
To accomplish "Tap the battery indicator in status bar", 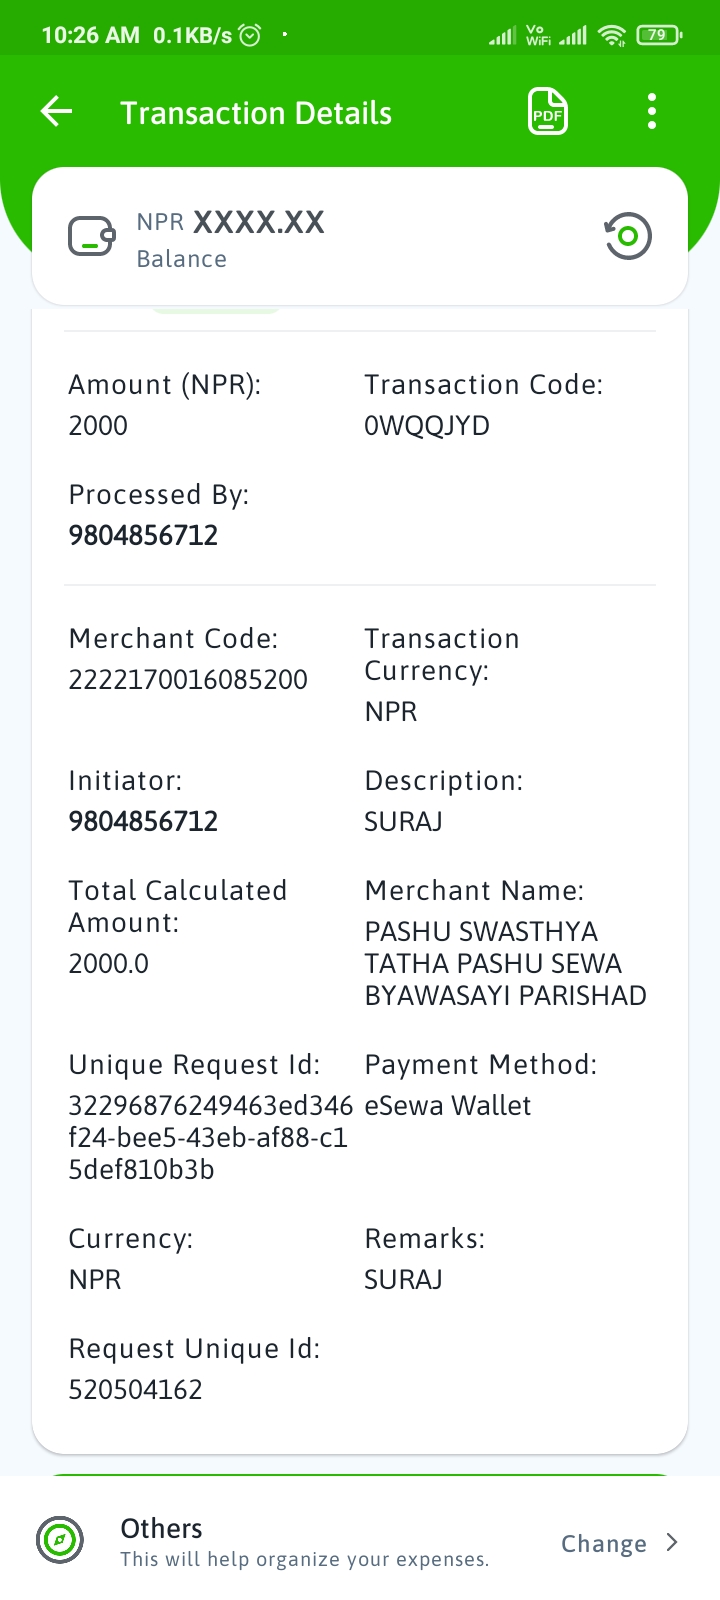I will (x=659, y=35).
